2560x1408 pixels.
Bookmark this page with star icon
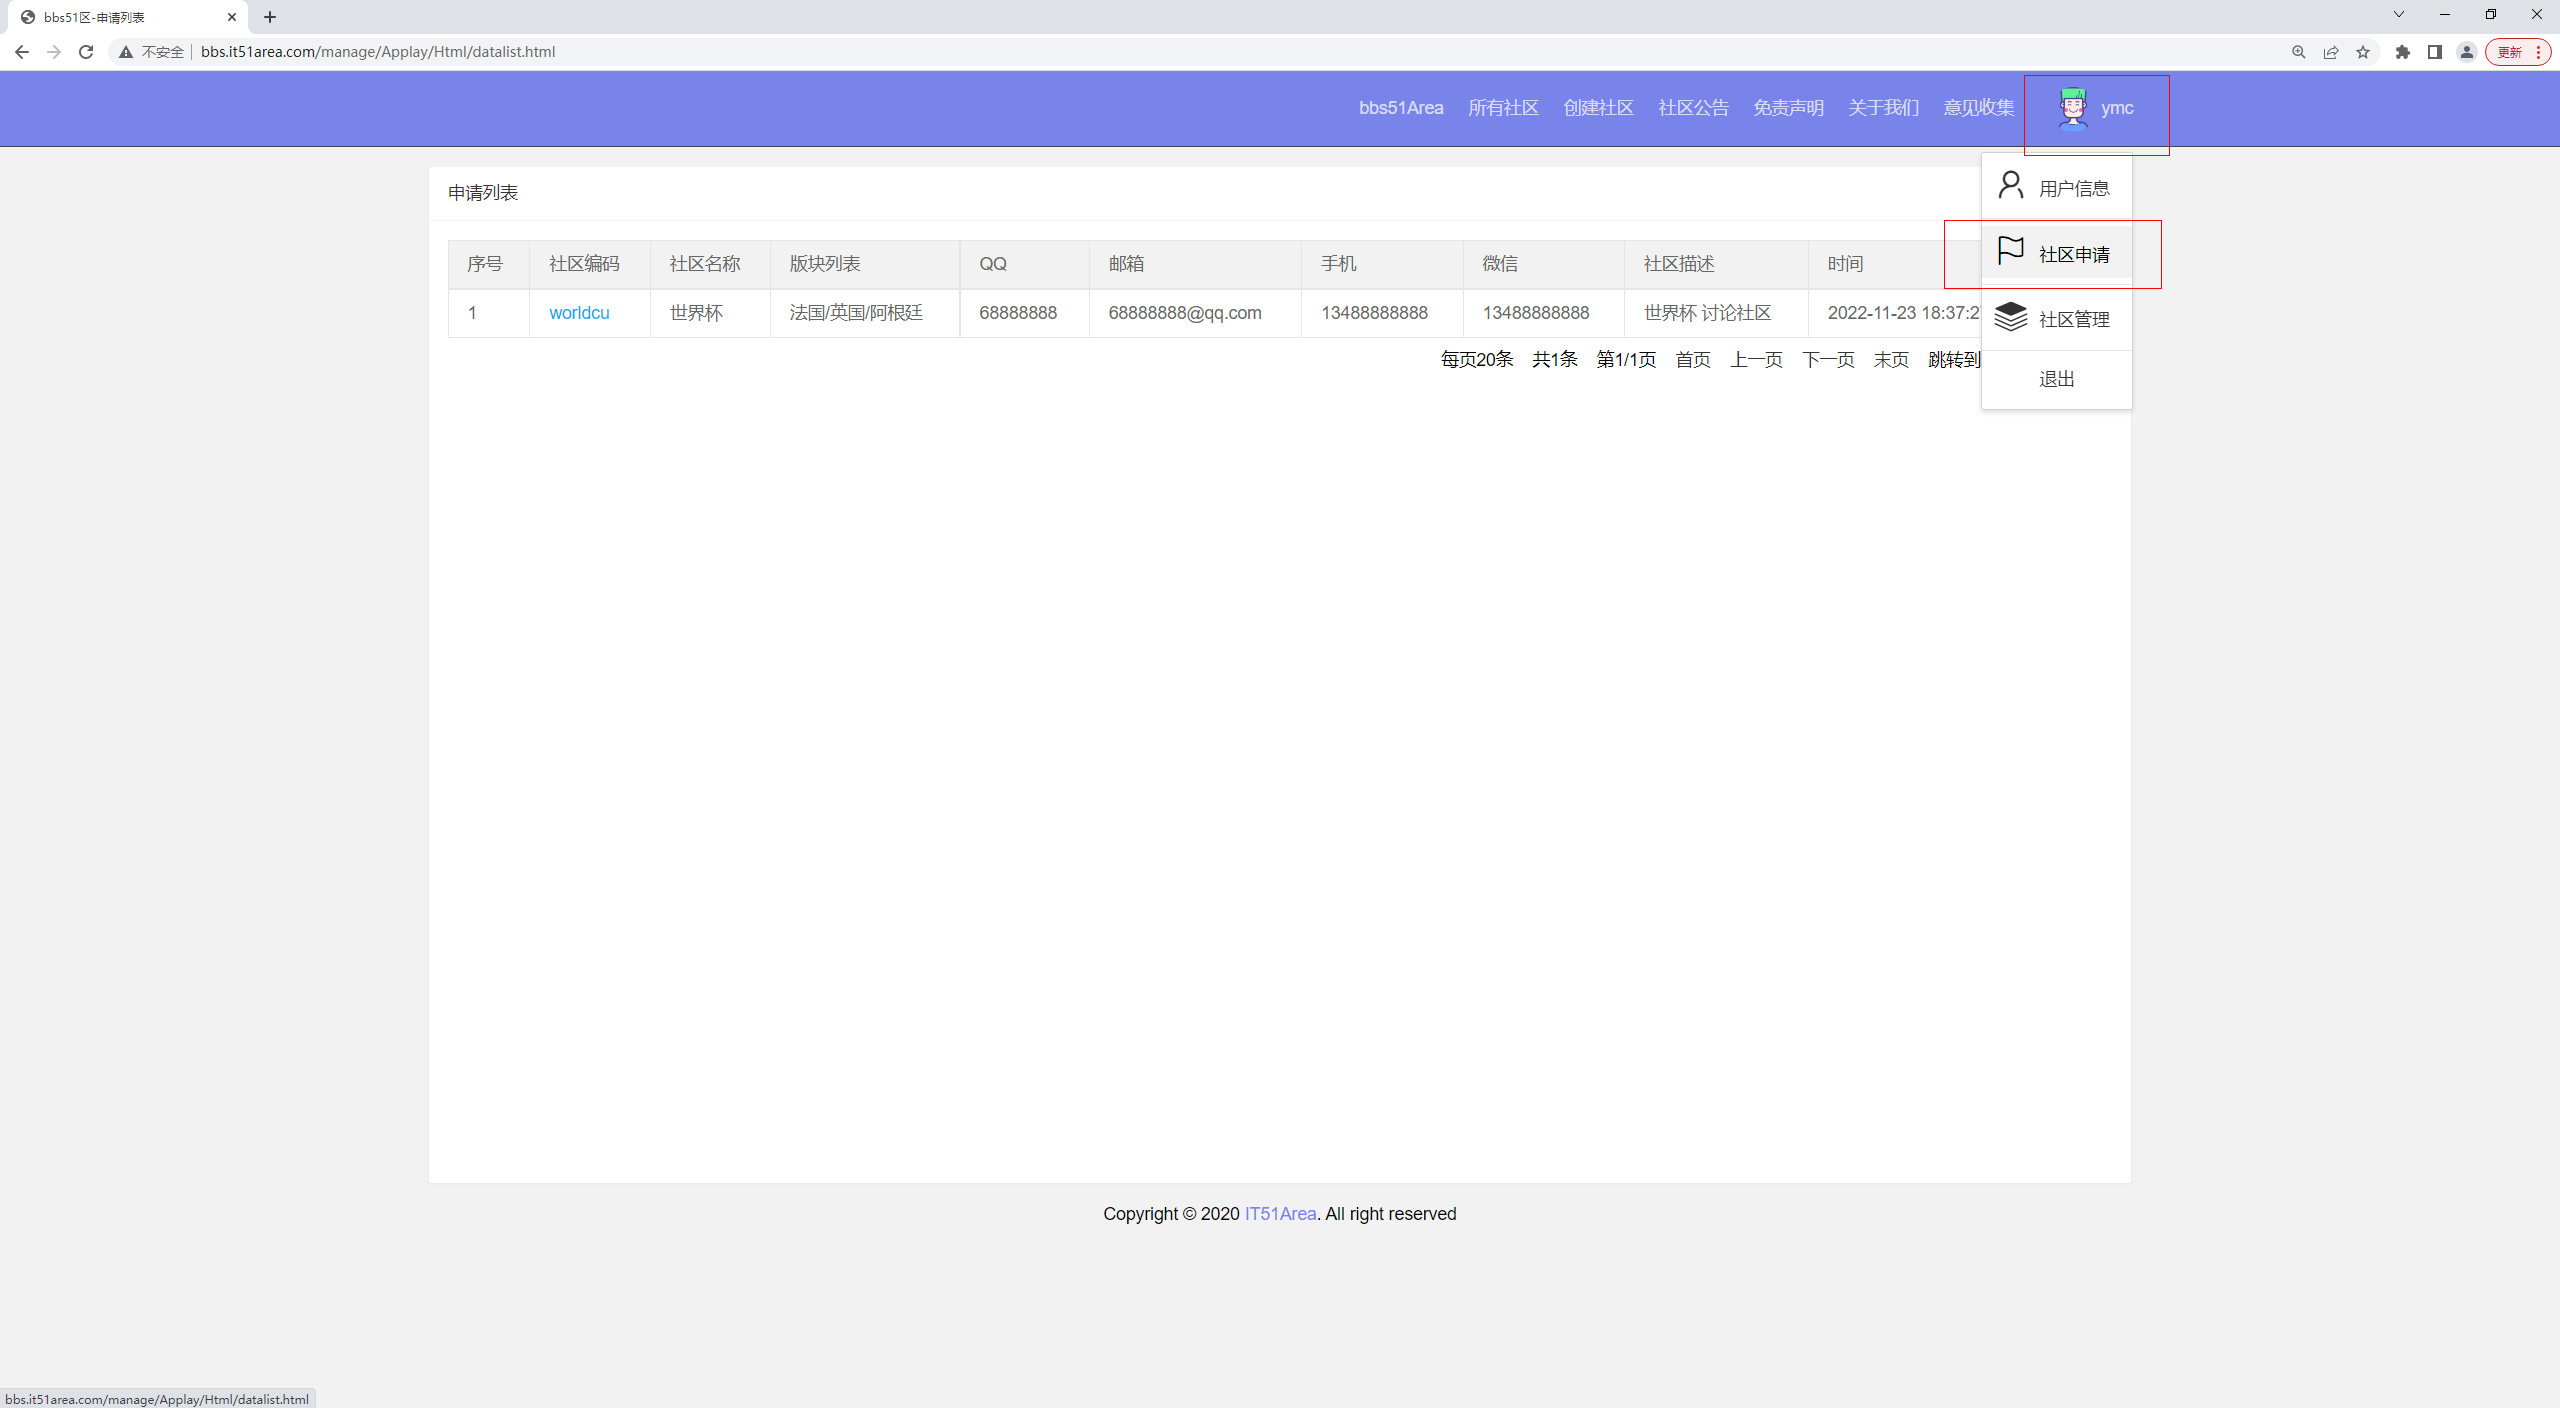(2363, 52)
